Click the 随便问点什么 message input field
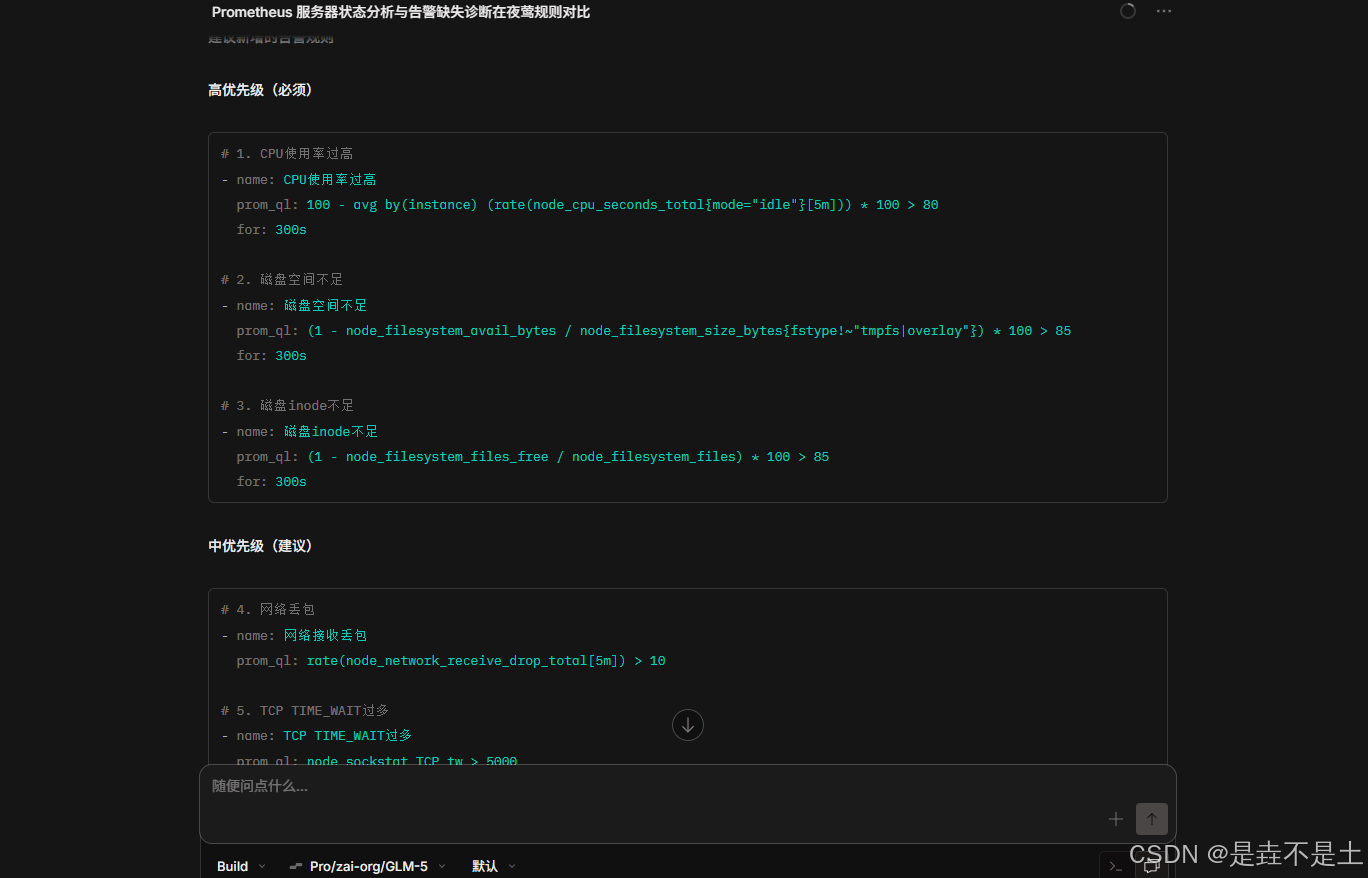This screenshot has height=878, width=1368. click(x=688, y=787)
